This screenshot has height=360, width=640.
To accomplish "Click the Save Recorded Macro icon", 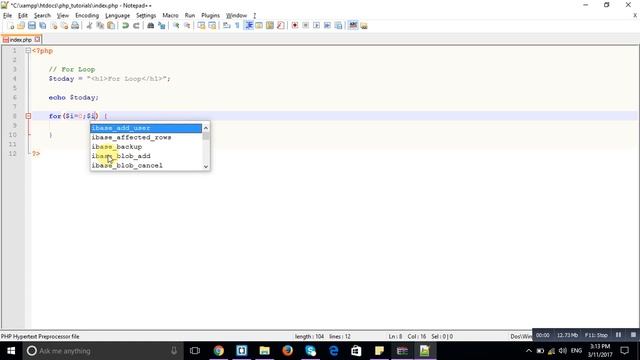I will (x=338, y=26).
